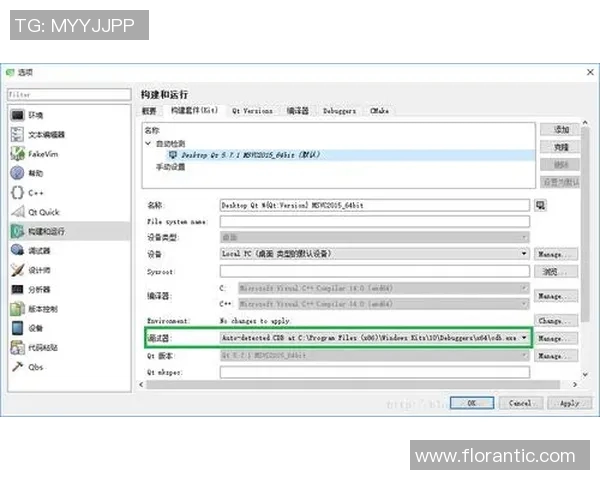The height and width of the screenshot is (480, 600).
Task: Click the "No changes to apply" environment text
Action: pyautogui.click(x=255, y=321)
